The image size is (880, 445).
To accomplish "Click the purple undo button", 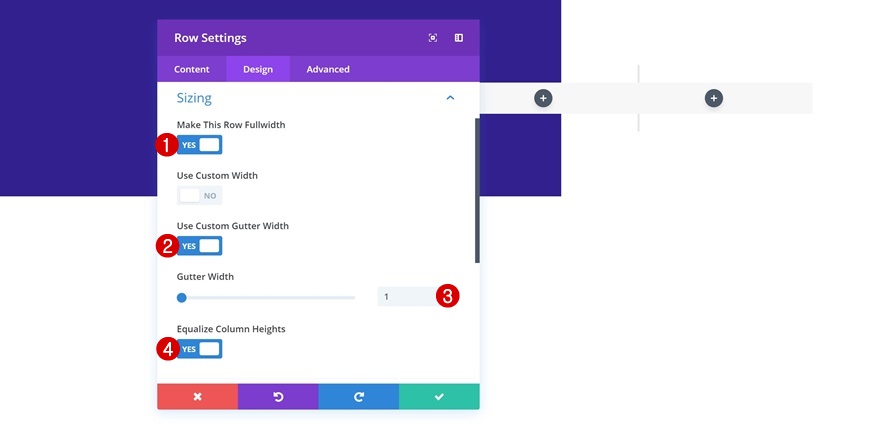I will tap(278, 397).
